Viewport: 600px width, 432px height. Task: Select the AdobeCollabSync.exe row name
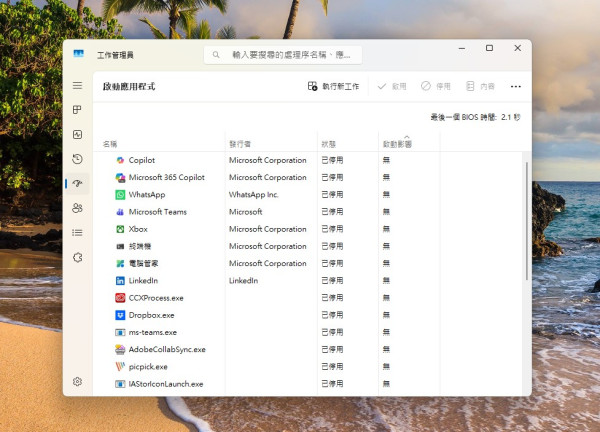pos(167,349)
